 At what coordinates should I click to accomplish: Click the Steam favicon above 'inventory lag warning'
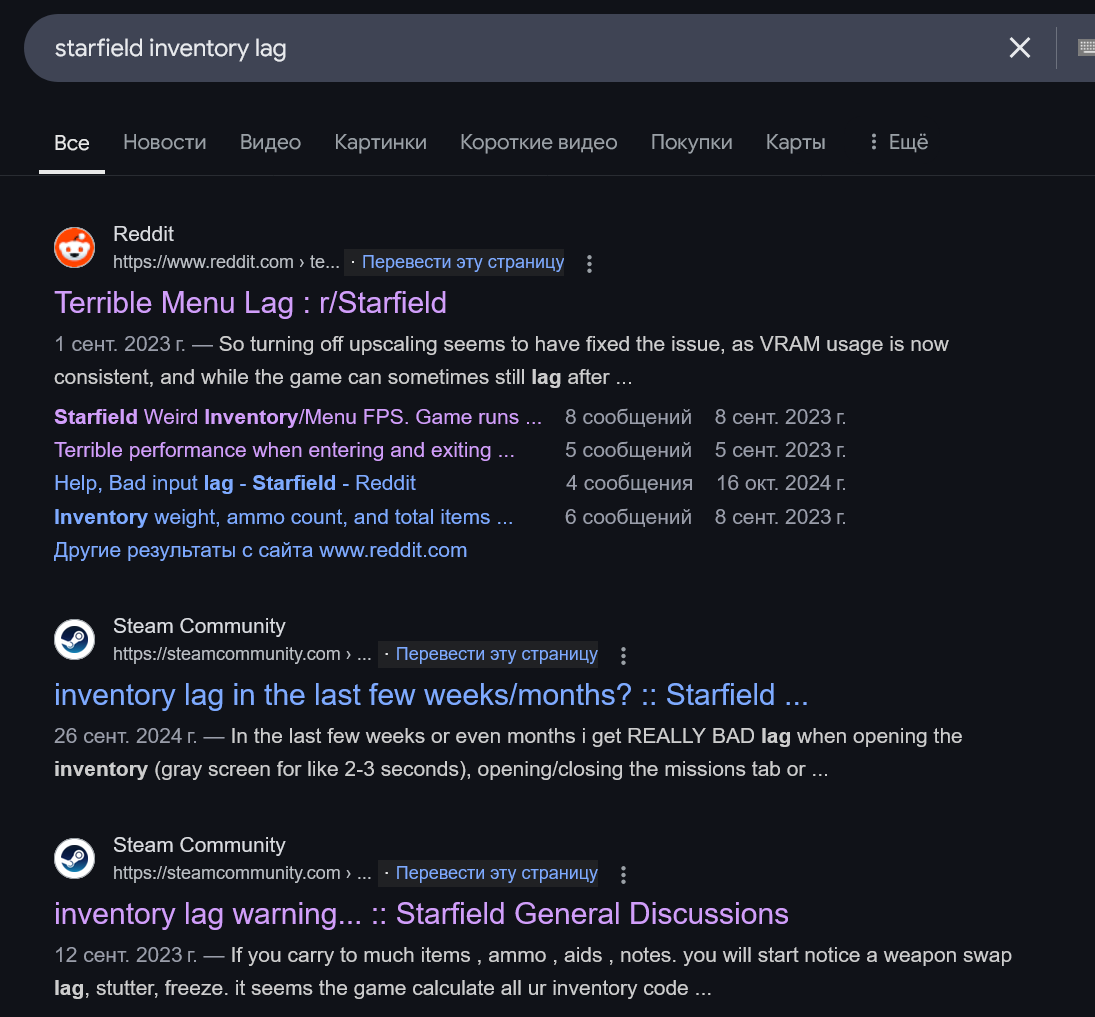pyautogui.click(x=75, y=858)
